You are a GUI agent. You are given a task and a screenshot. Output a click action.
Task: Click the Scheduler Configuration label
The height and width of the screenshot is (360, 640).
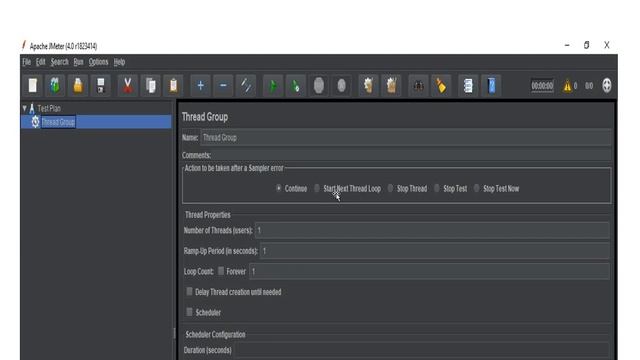(x=216, y=334)
